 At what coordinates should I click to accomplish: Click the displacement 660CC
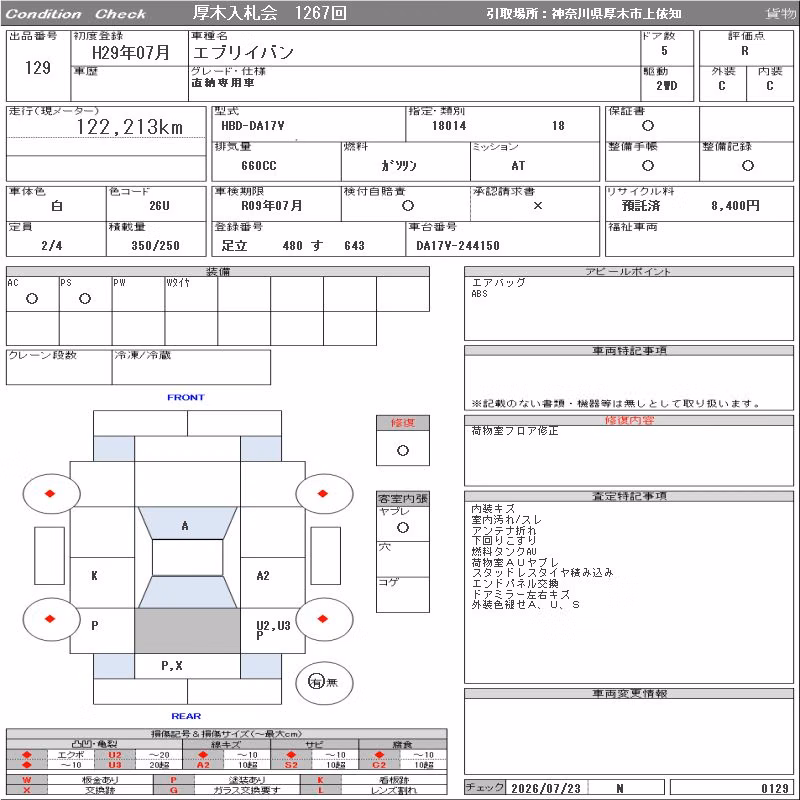(259, 165)
